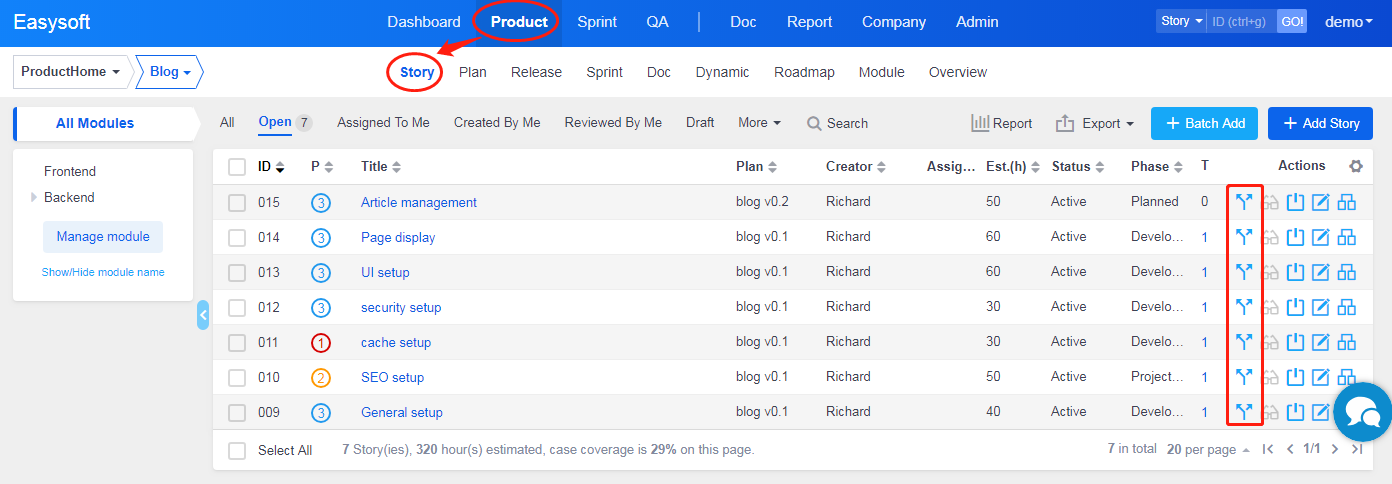Expand the More filter dropdown
The height and width of the screenshot is (484, 1392).
(759, 122)
